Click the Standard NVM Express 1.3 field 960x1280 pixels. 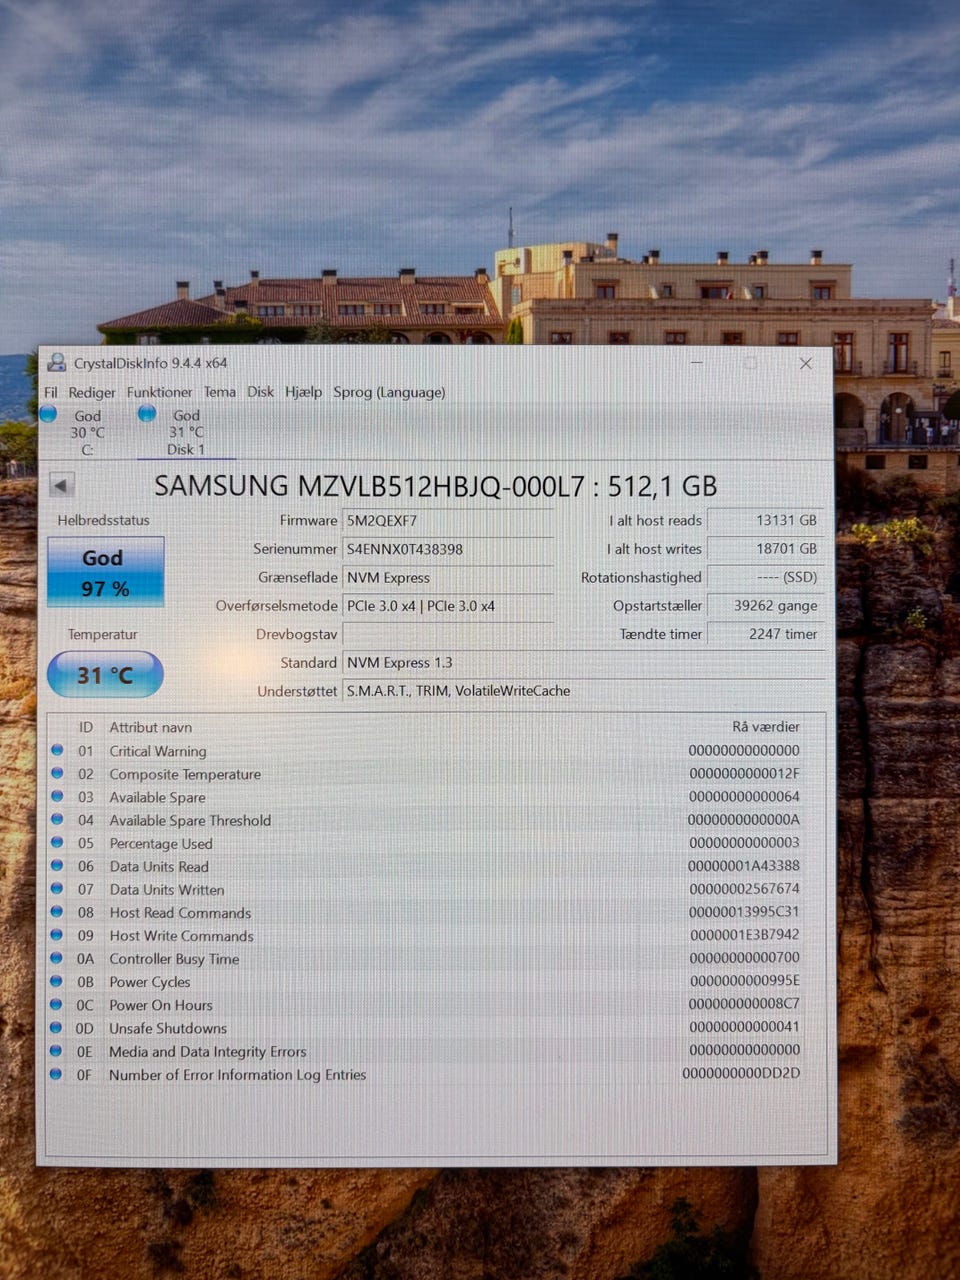click(x=584, y=662)
